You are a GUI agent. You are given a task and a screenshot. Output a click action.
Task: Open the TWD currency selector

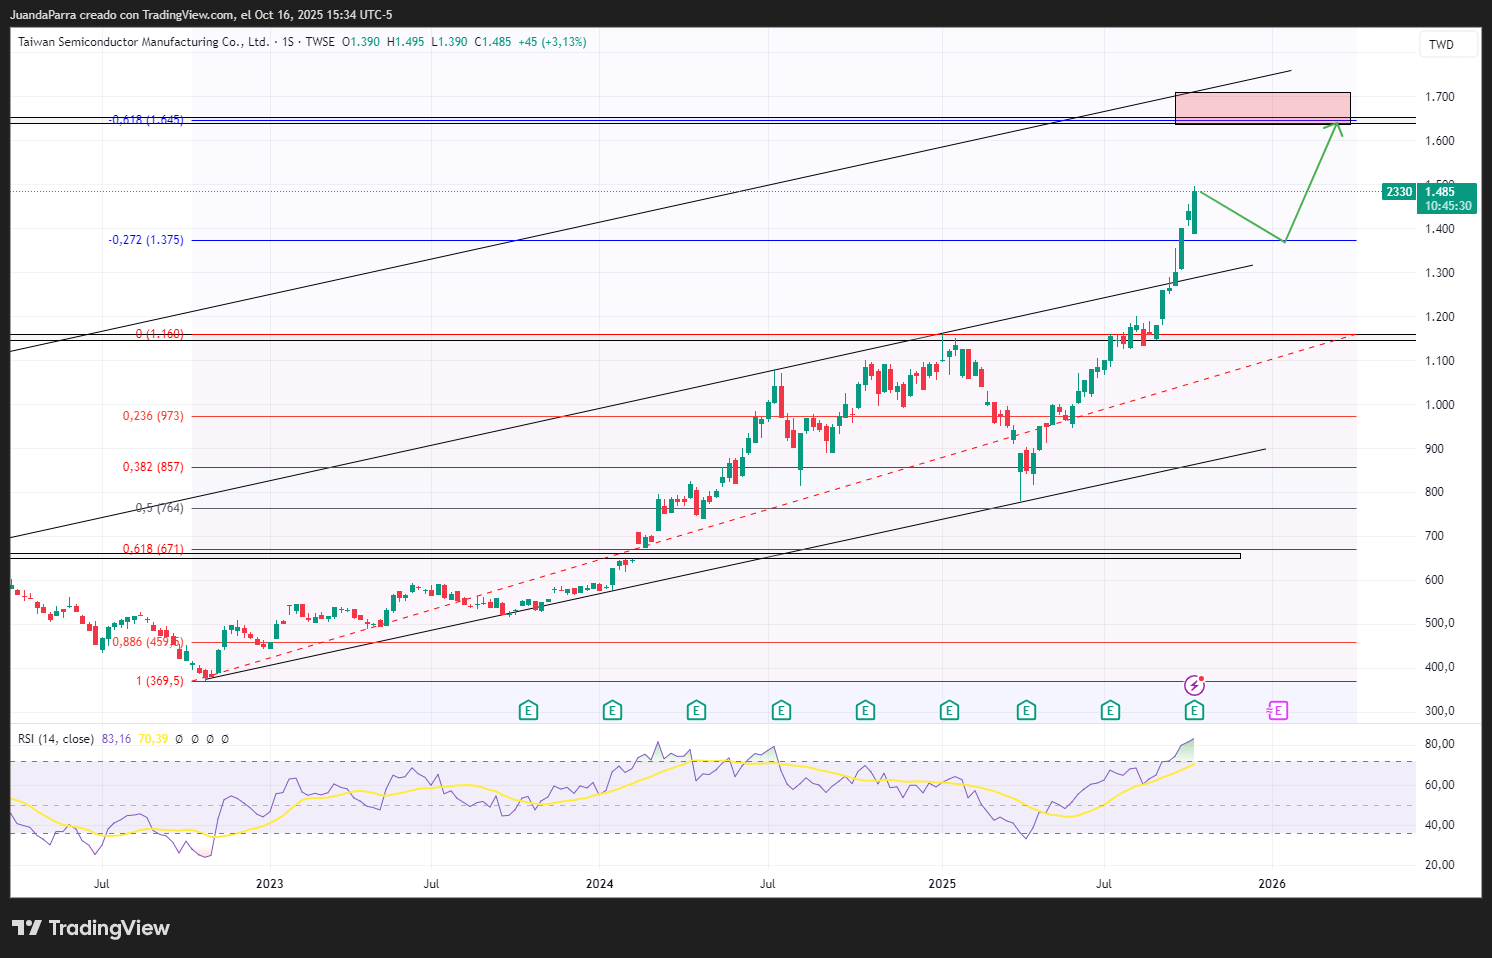coord(1441,44)
